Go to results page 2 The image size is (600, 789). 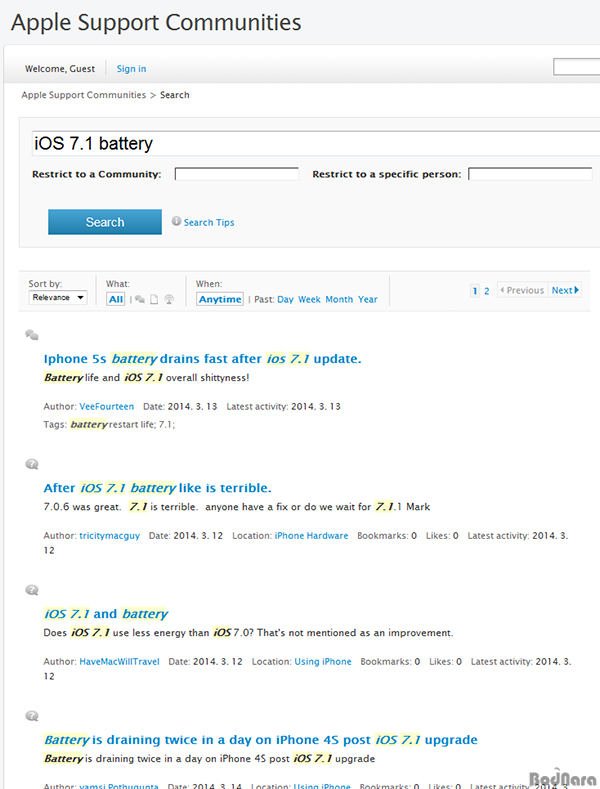[x=487, y=291]
